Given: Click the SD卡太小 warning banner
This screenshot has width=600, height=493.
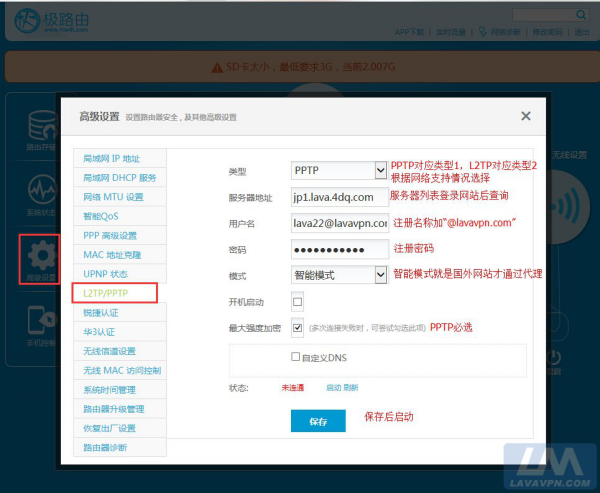Looking at the screenshot, I should [302, 67].
